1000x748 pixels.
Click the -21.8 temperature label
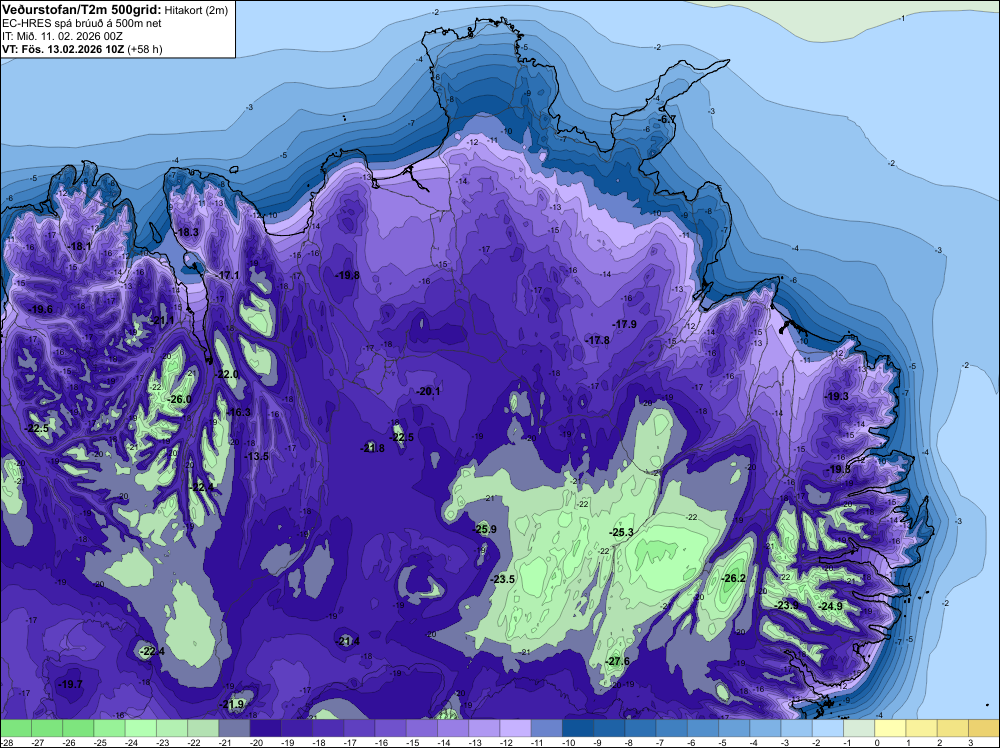pos(372,448)
